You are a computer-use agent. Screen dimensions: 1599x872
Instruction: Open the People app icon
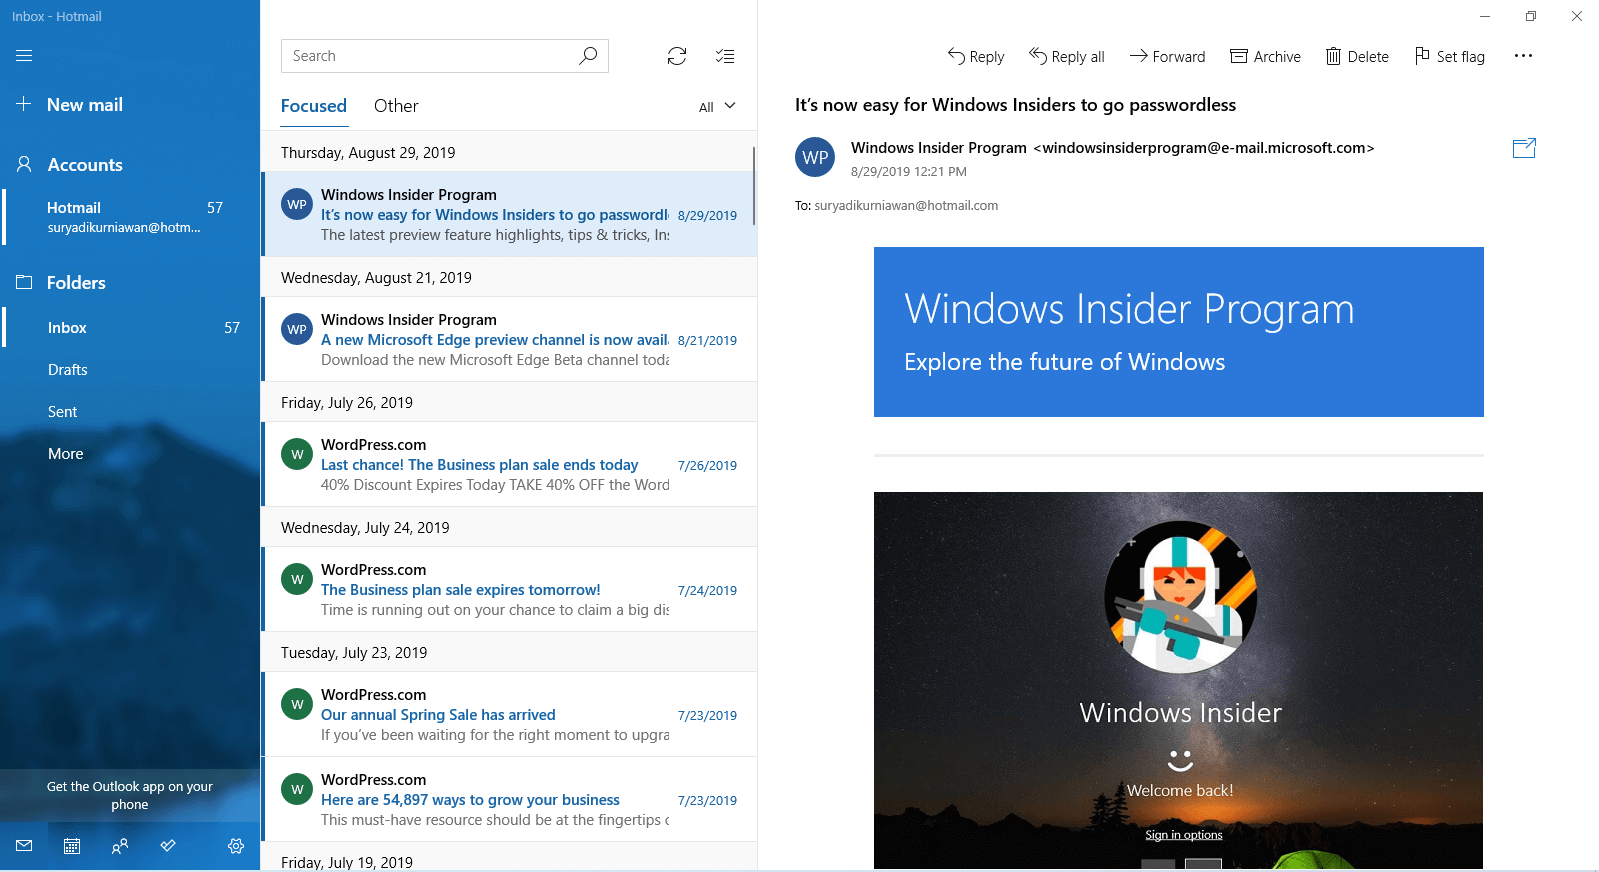click(120, 846)
